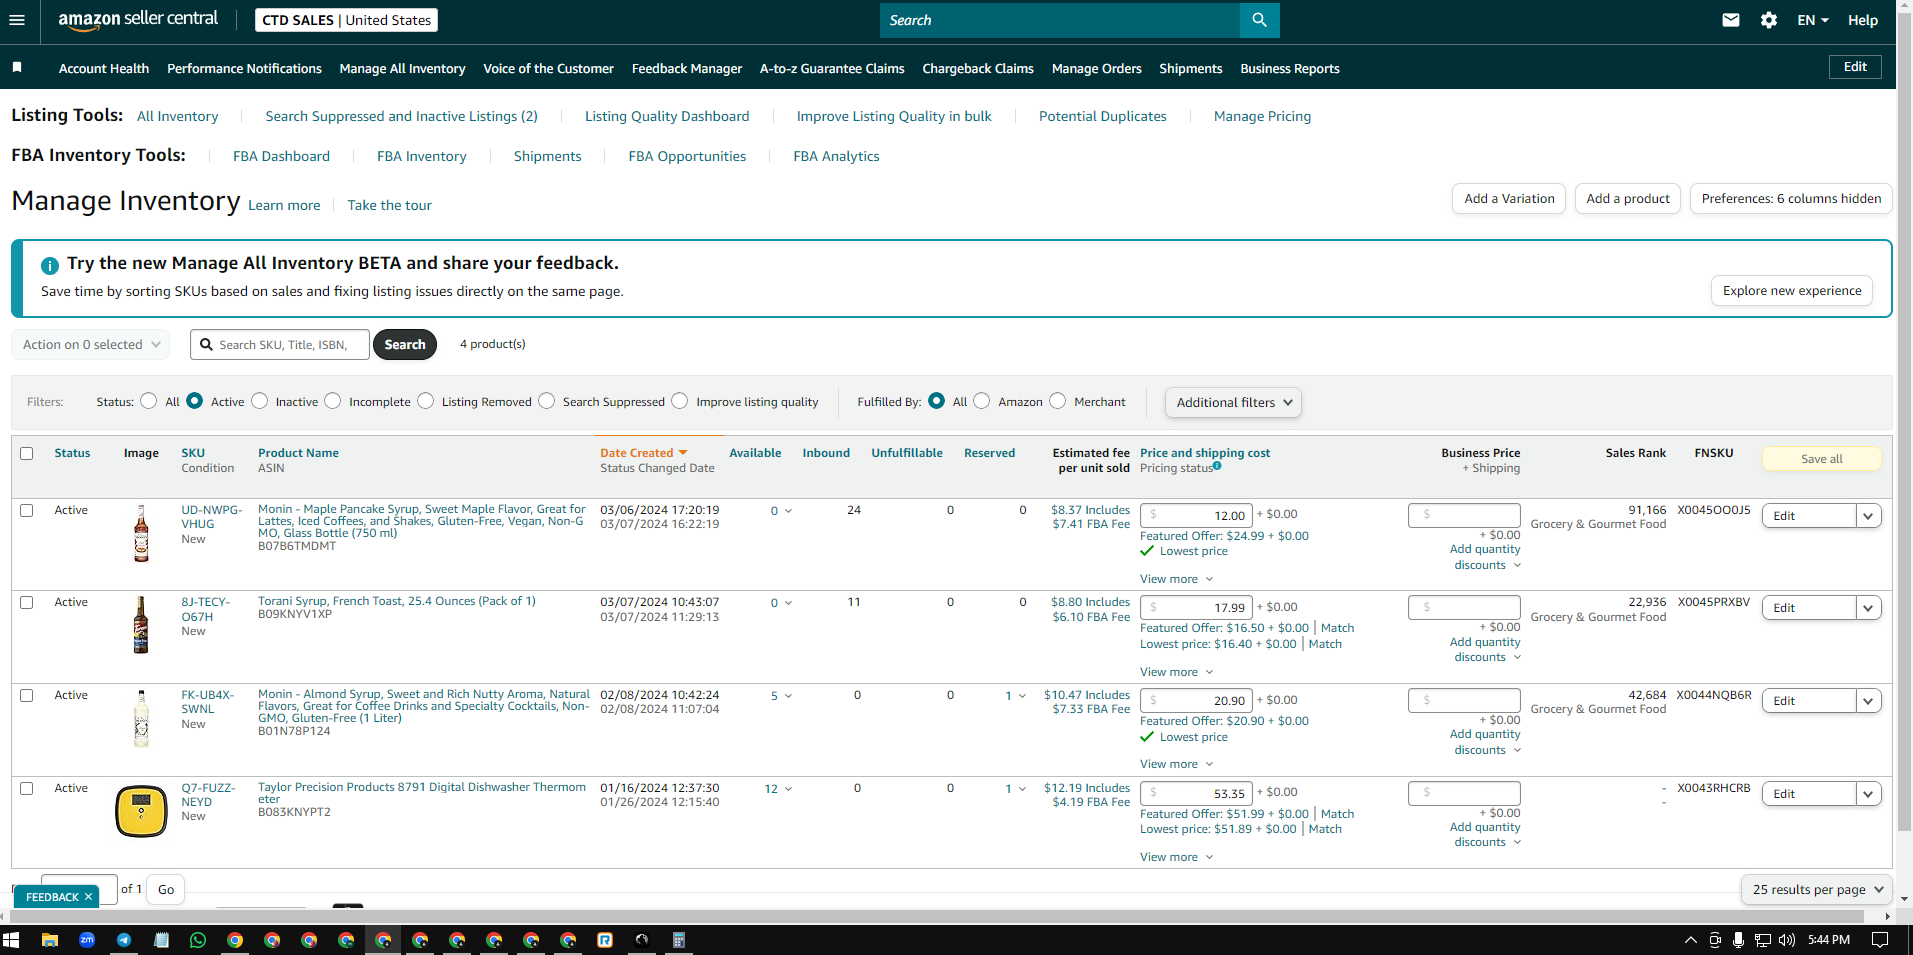Click the inventory Search button
Image resolution: width=1913 pixels, height=955 pixels.
(405, 344)
